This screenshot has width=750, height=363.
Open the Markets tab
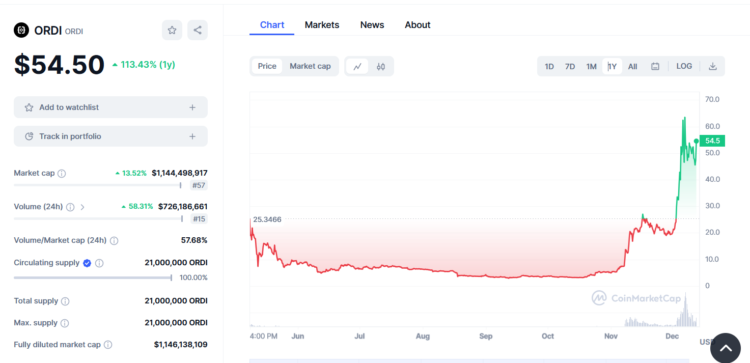[322, 25]
